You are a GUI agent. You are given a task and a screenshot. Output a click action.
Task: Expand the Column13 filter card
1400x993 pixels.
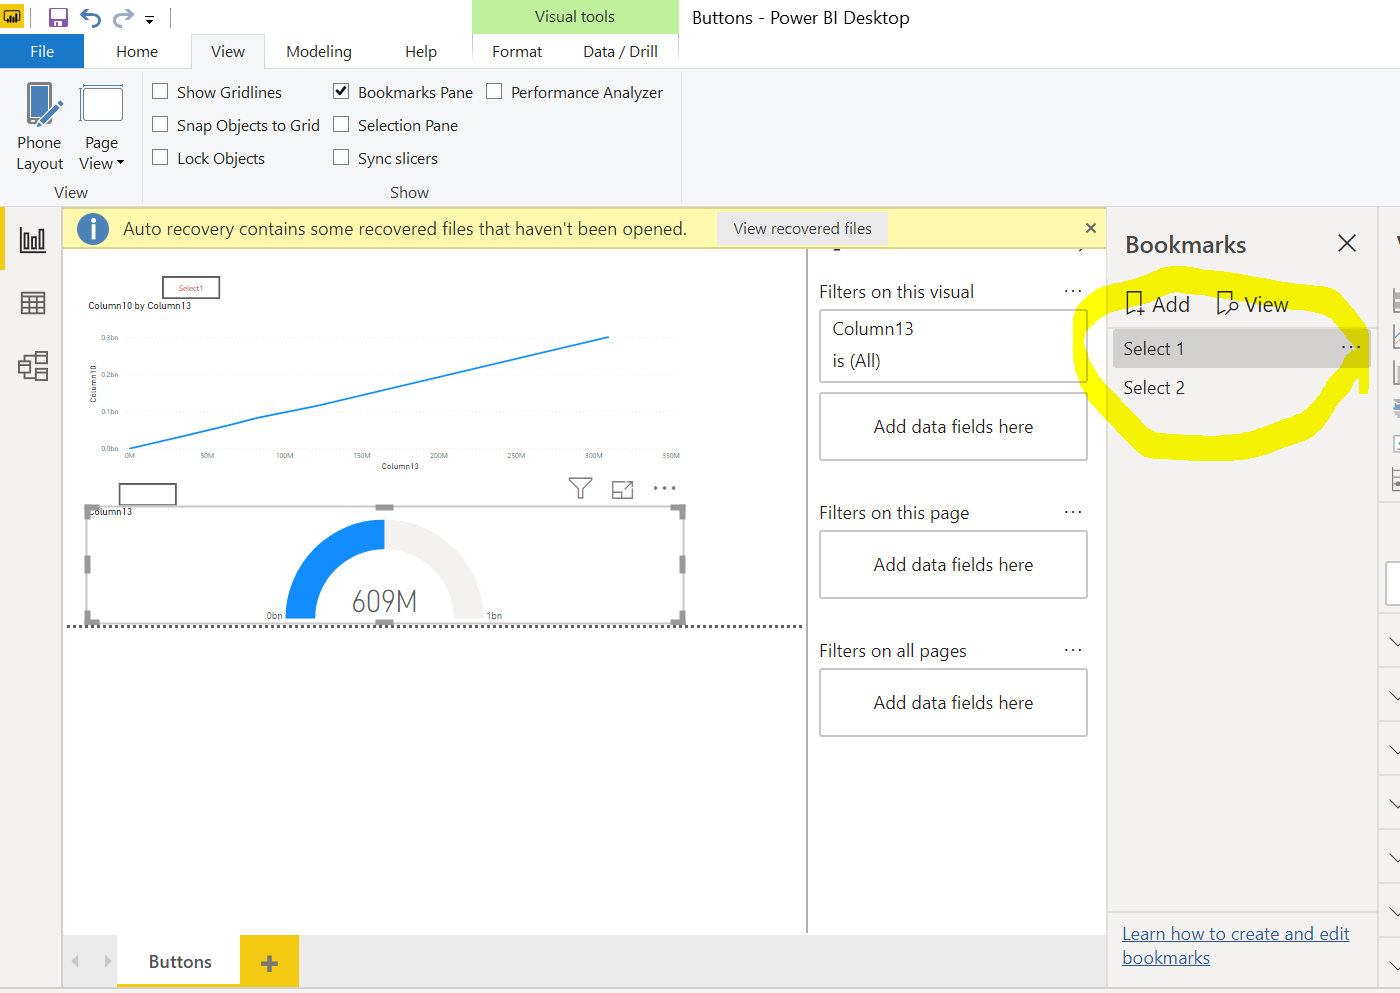click(x=953, y=345)
